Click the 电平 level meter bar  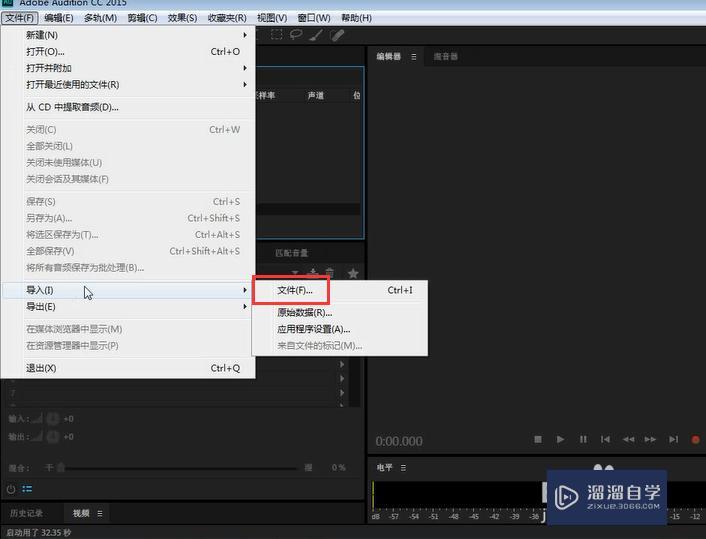(457, 495)
